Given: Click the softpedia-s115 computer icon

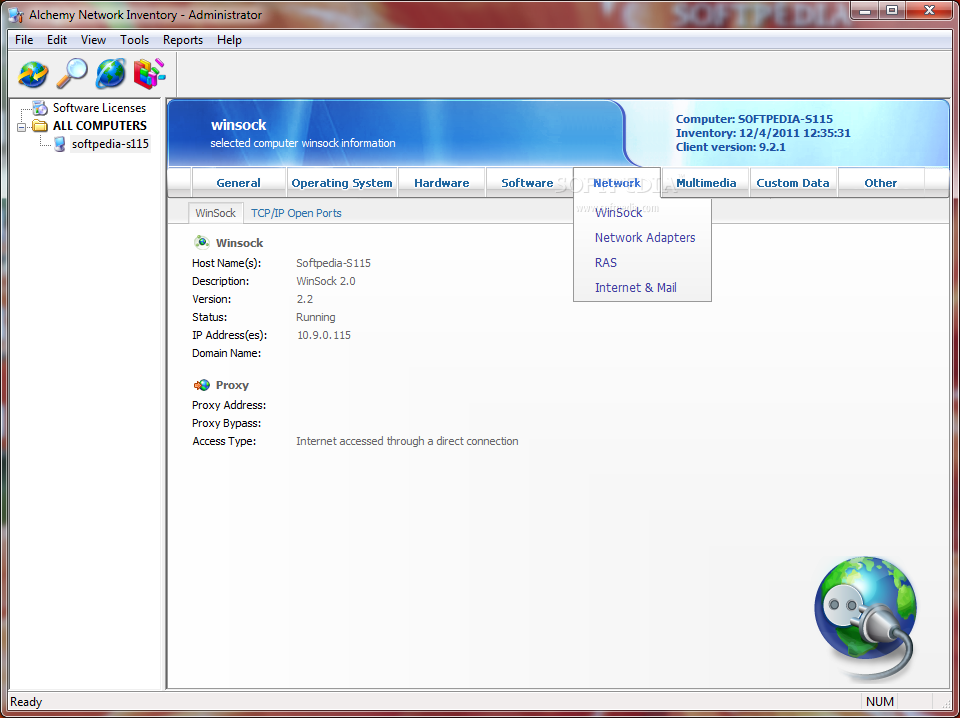Looking at the screenshot, I should point(59,144).
